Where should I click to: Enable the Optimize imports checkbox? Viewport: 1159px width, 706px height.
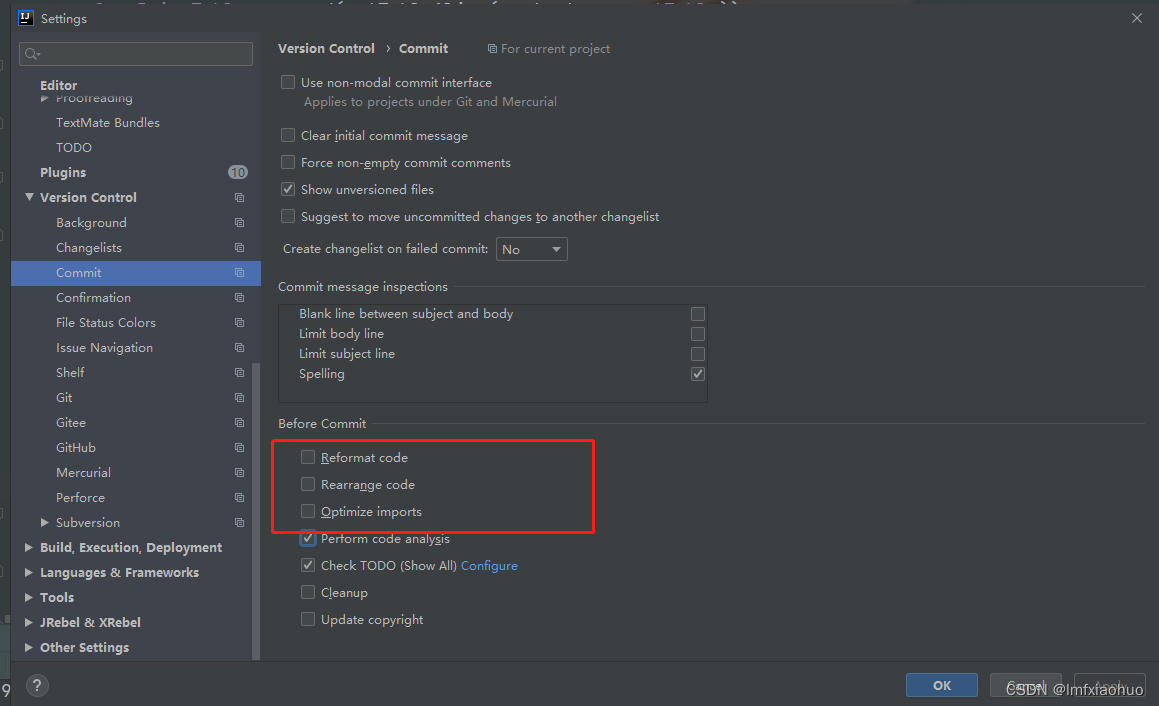(x=308, y=511)
